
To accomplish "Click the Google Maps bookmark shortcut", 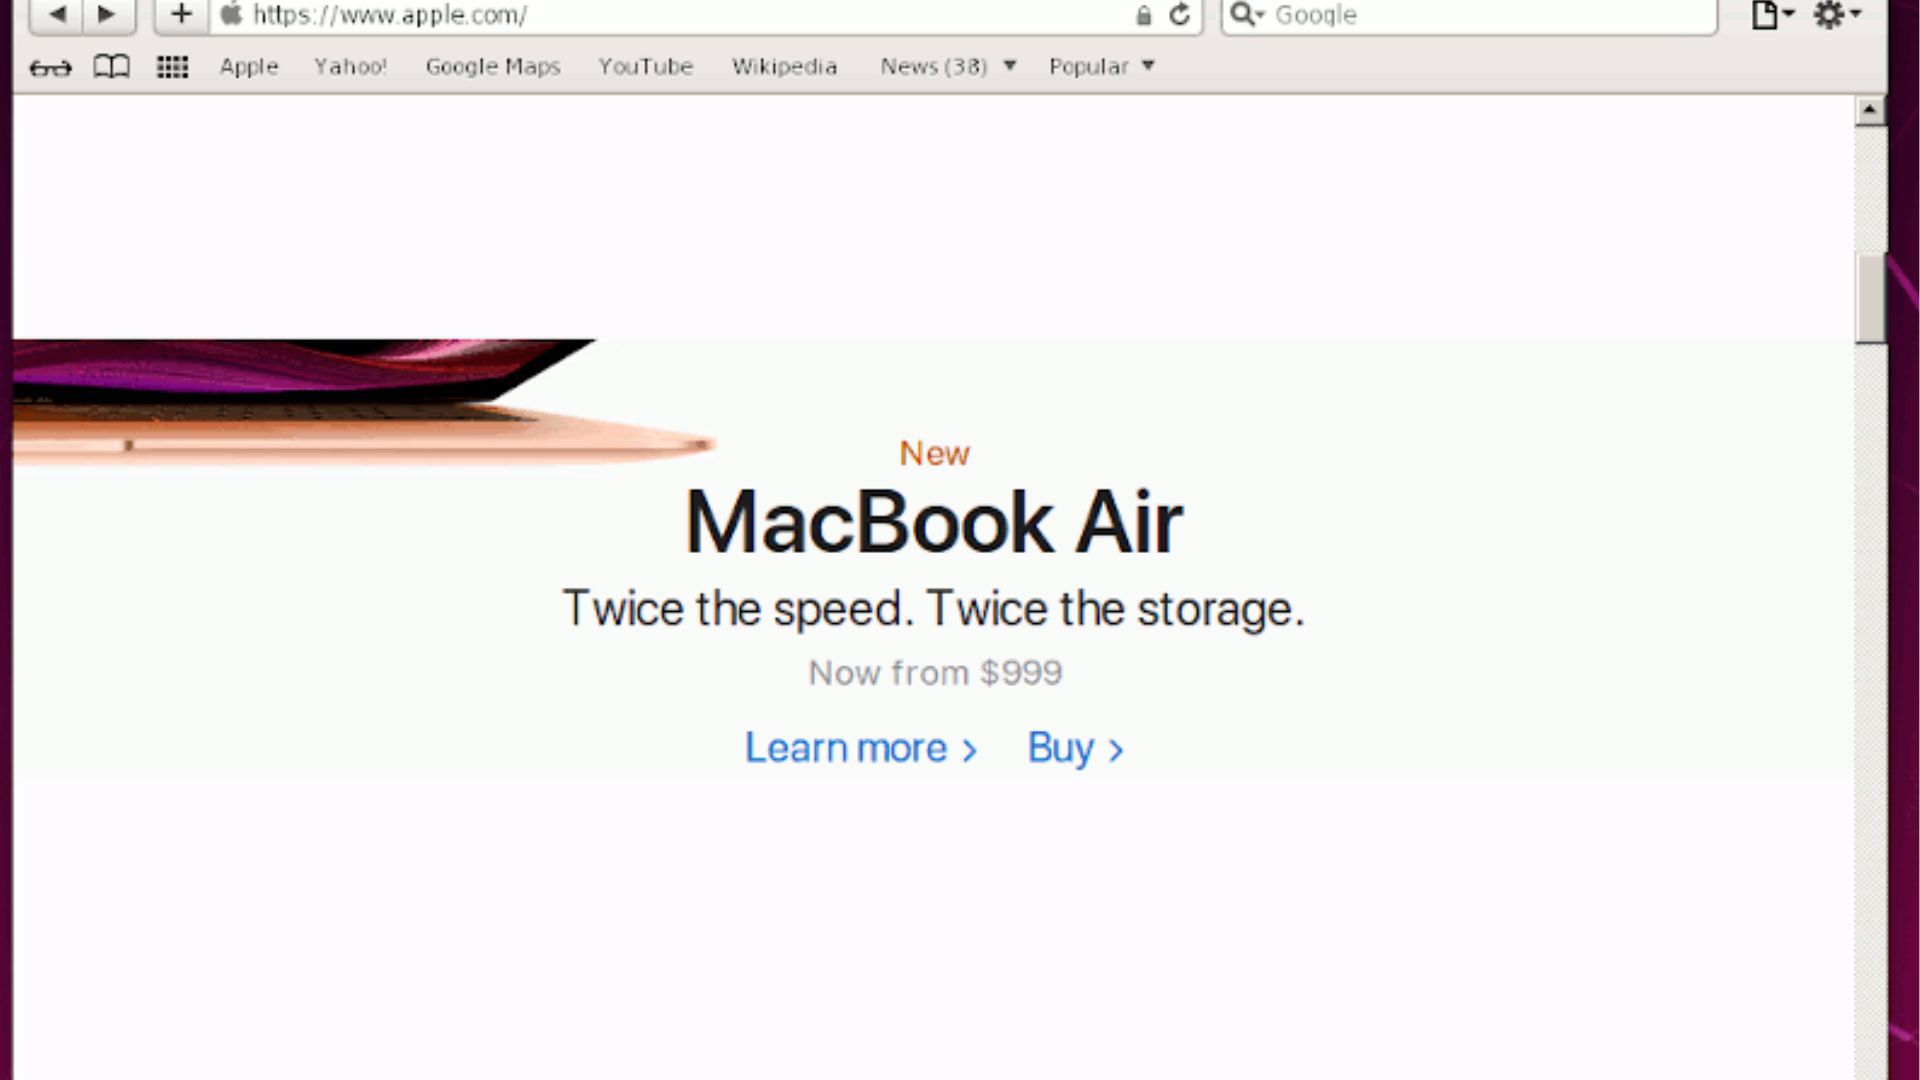I will (493, 66).
